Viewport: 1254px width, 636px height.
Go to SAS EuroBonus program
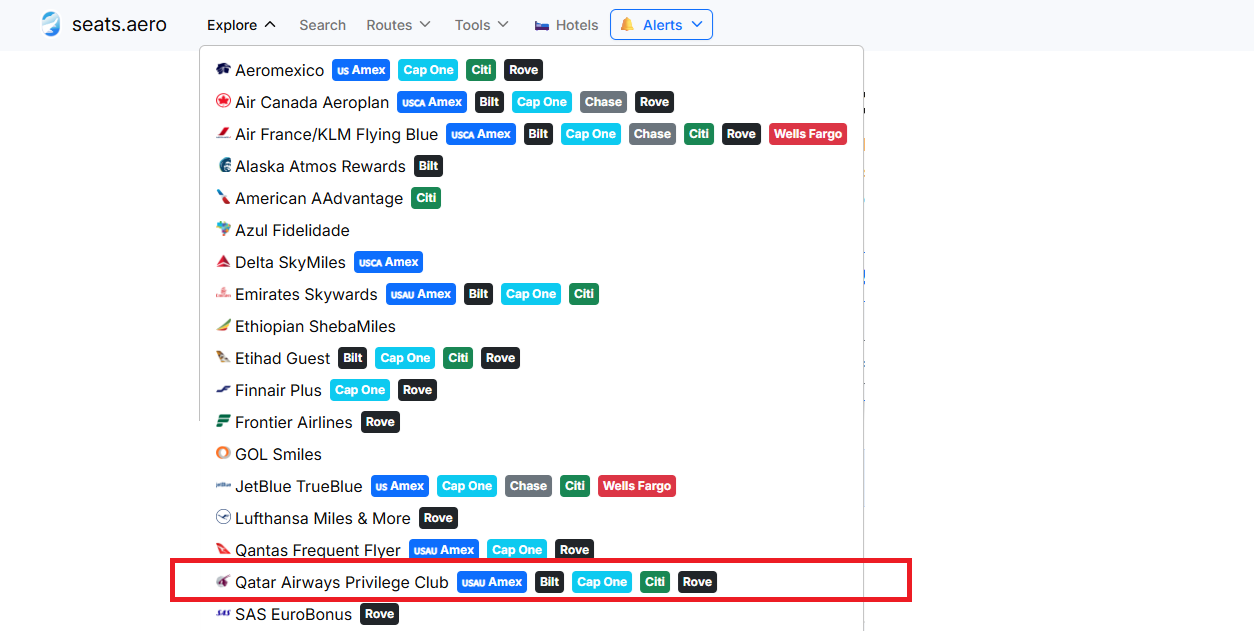(x=293, y=614)
